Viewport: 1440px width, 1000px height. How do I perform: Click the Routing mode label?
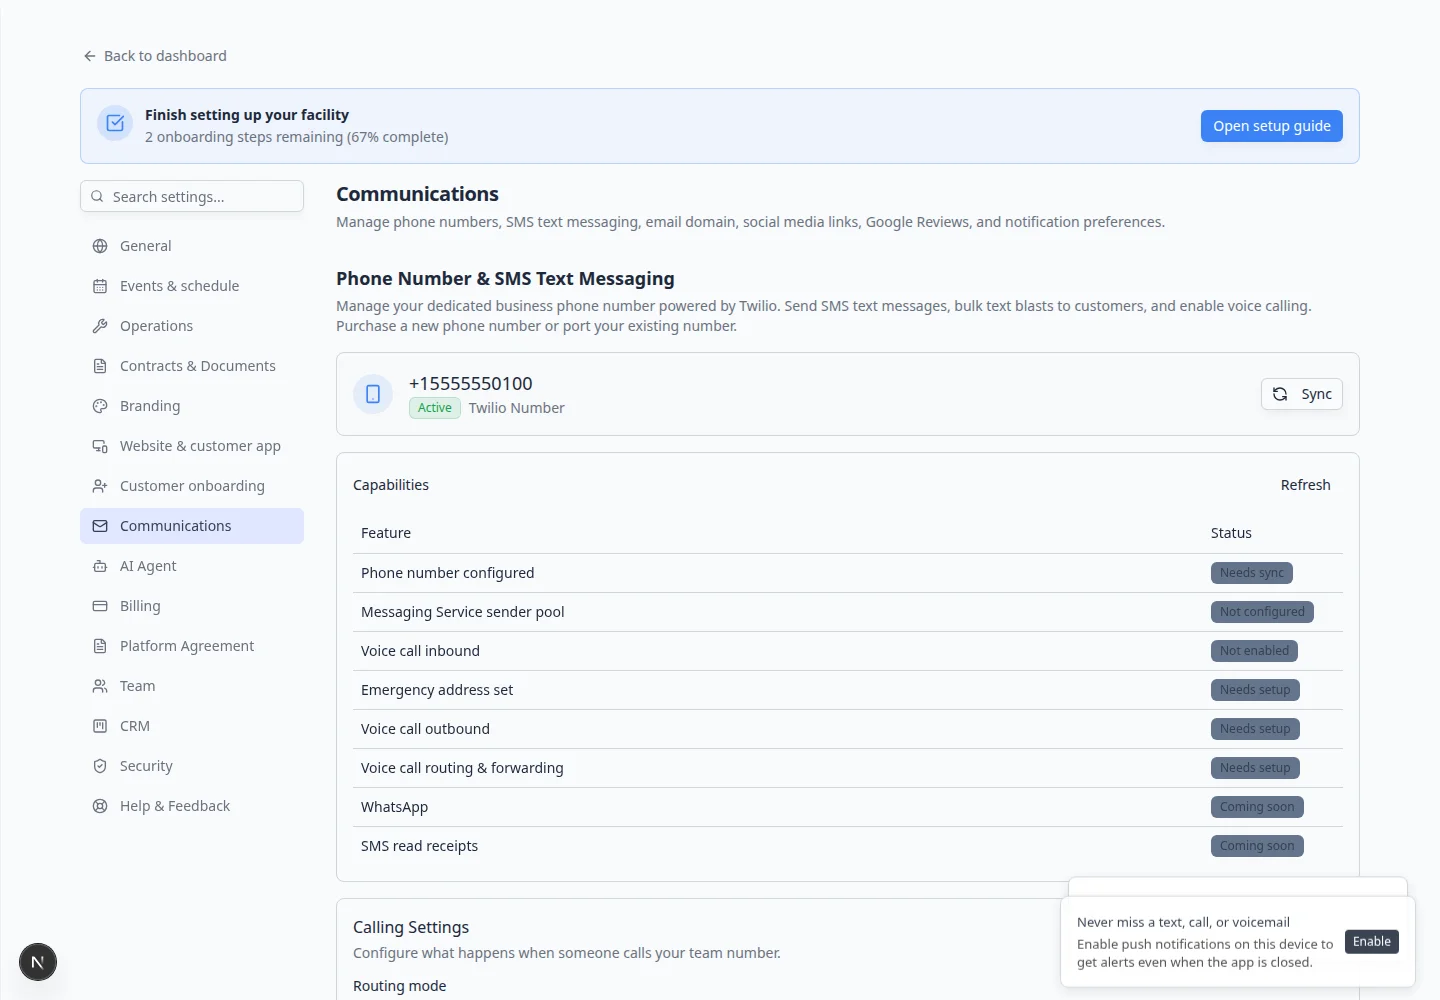400,986
